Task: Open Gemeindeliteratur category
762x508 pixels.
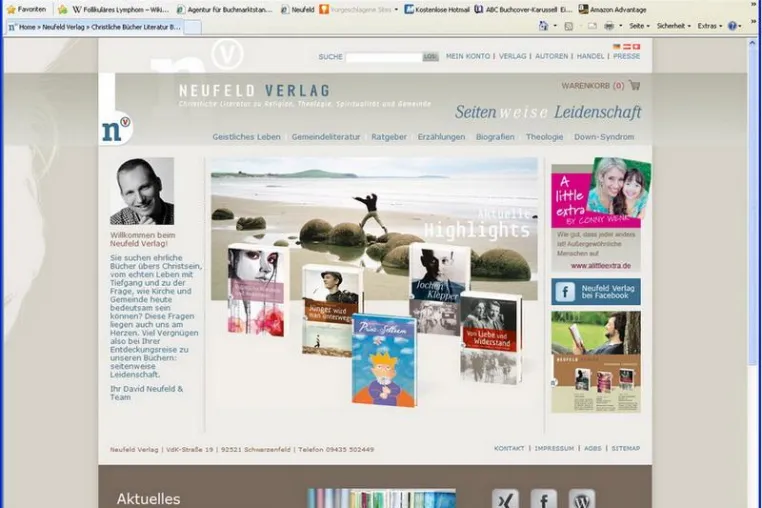Action: [x=326, y=137]
